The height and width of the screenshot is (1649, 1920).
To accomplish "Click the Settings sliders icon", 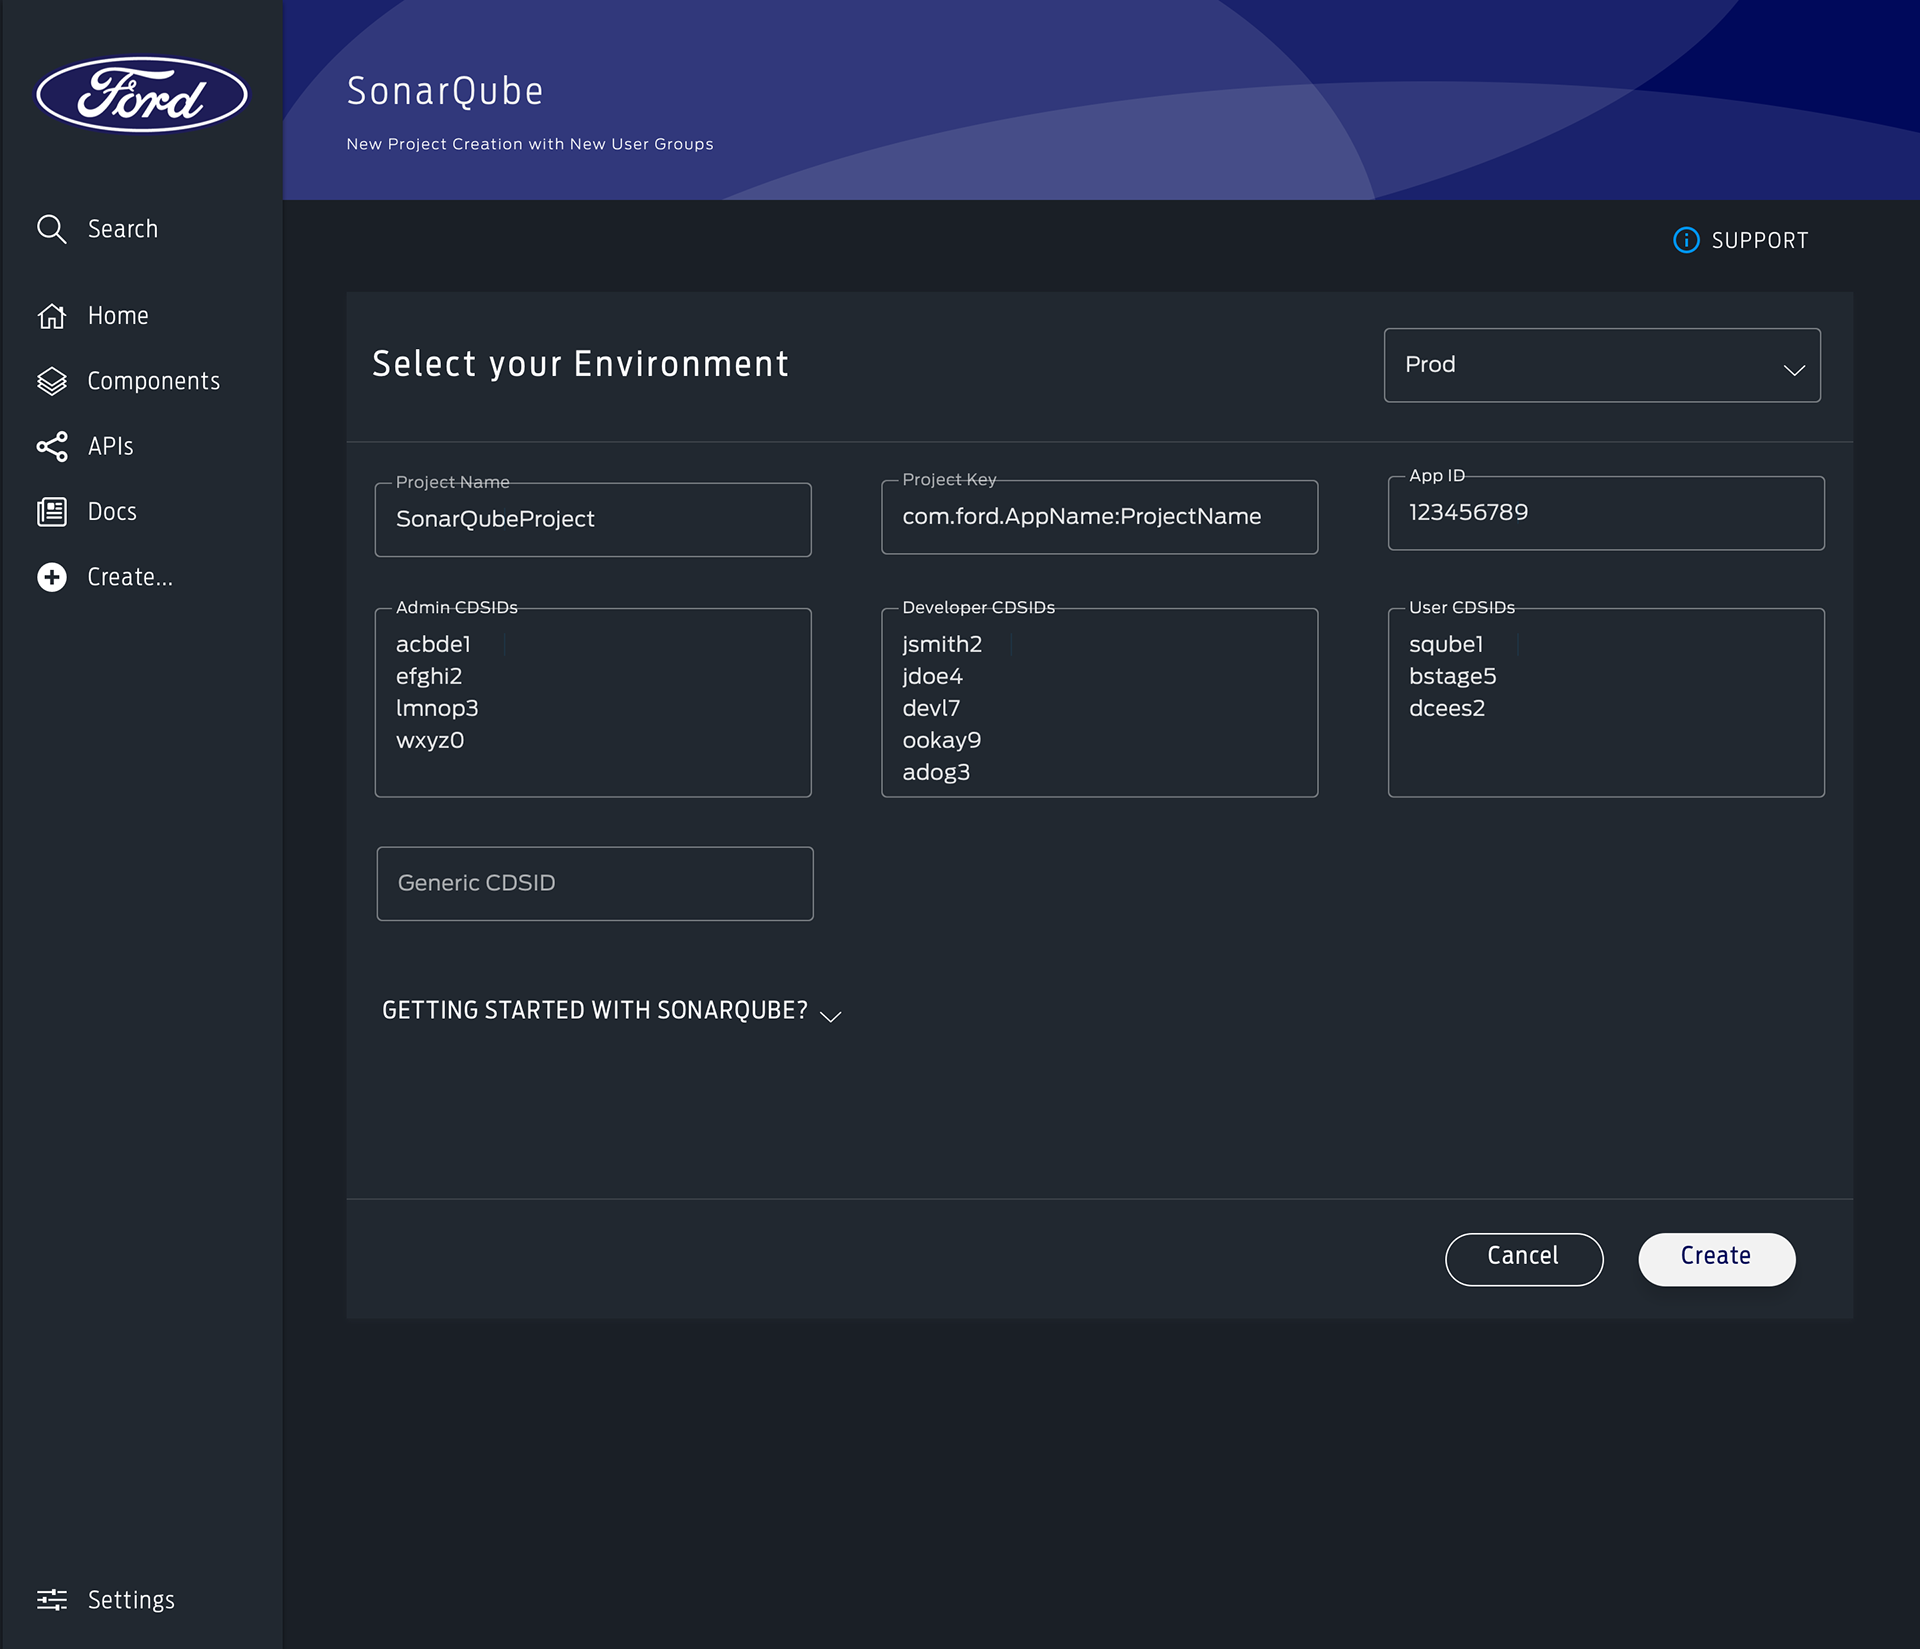I will point(52,1599).
